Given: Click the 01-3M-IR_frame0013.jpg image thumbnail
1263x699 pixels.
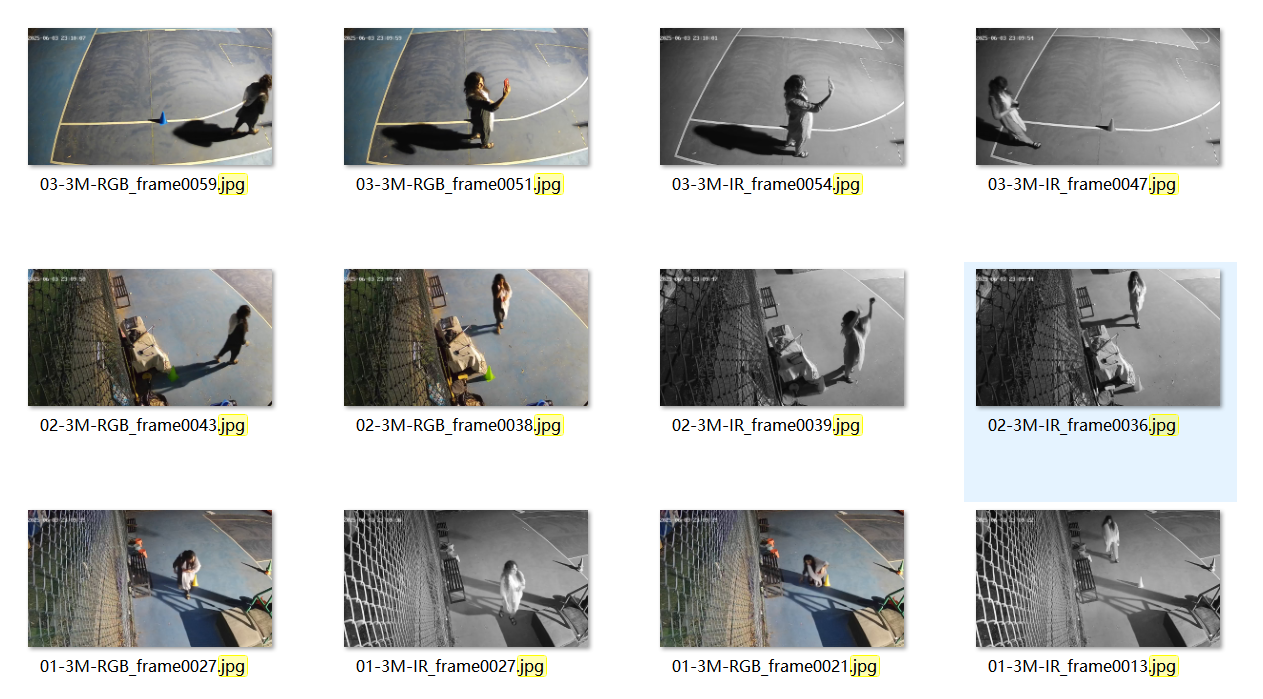Looking at the screenshot, I should coord(1098,579).
